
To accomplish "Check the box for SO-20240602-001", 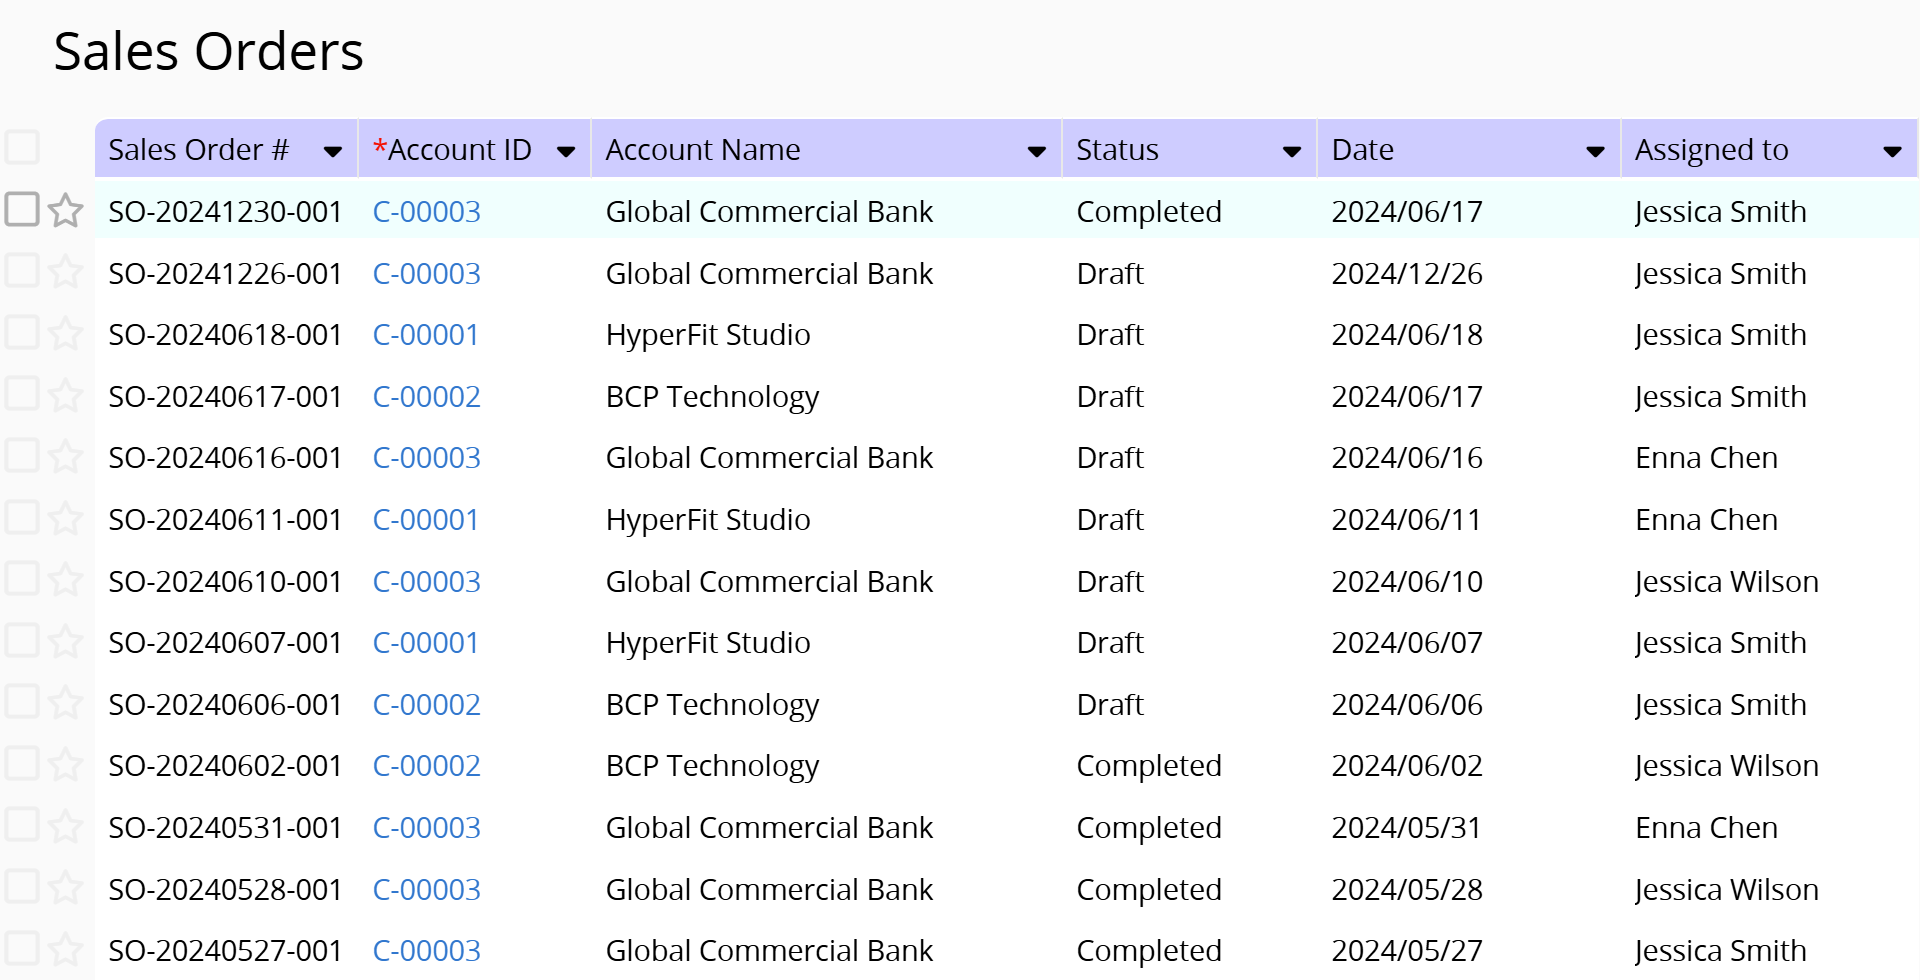I will pos(22,763).
